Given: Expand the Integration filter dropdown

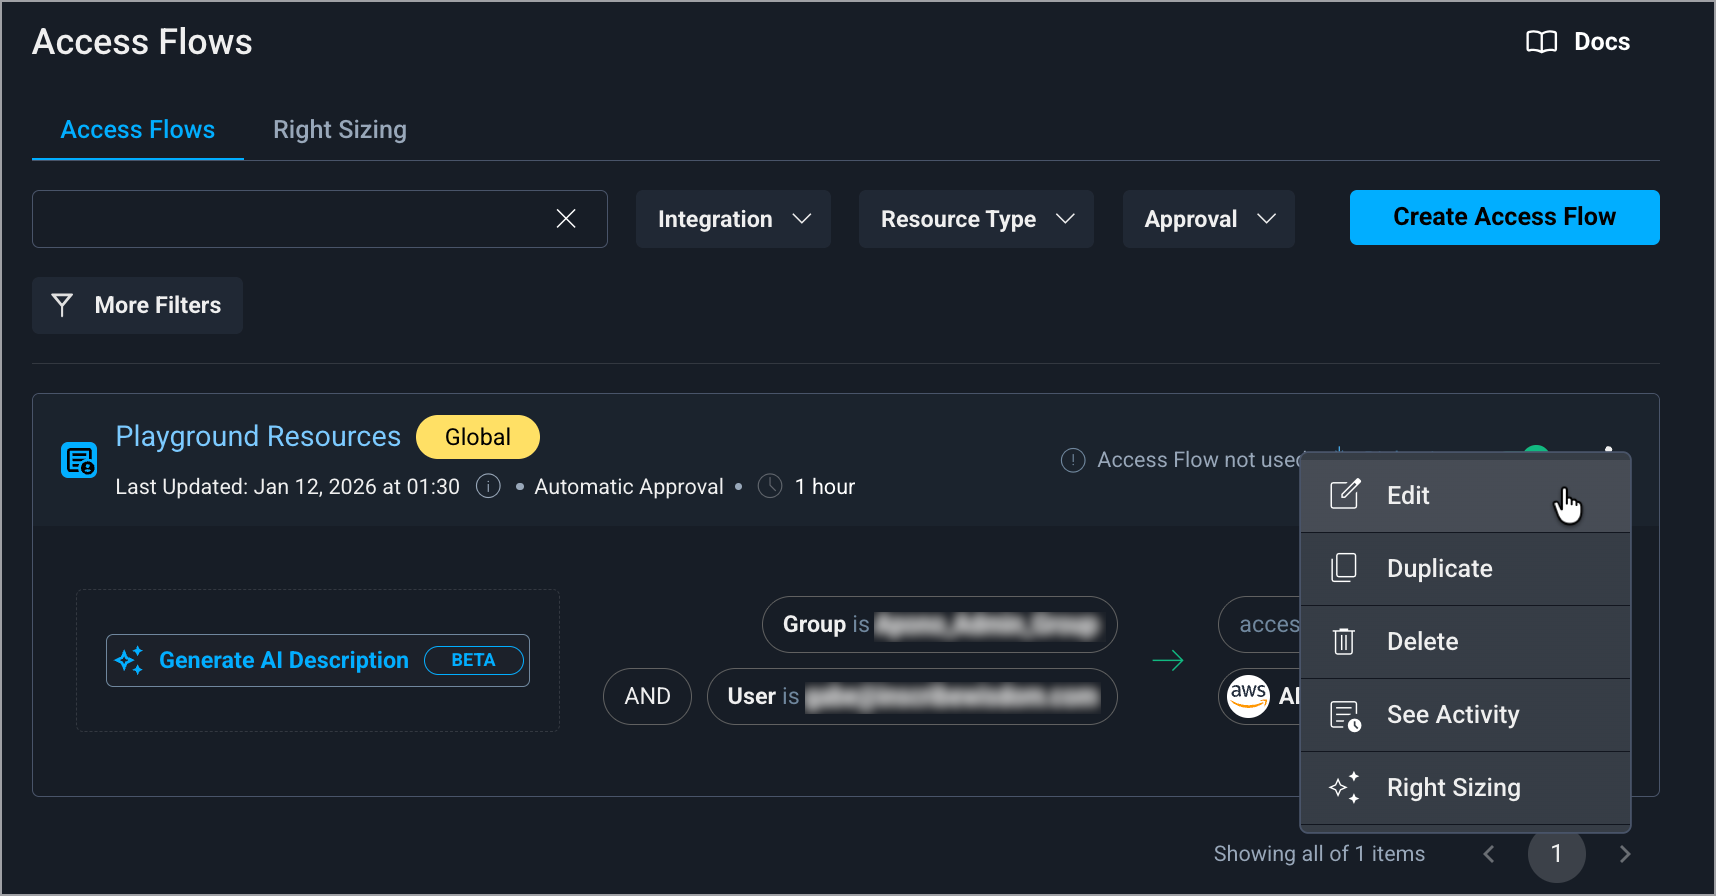Looking at the screenshot, I should click(x=733, y=219).
